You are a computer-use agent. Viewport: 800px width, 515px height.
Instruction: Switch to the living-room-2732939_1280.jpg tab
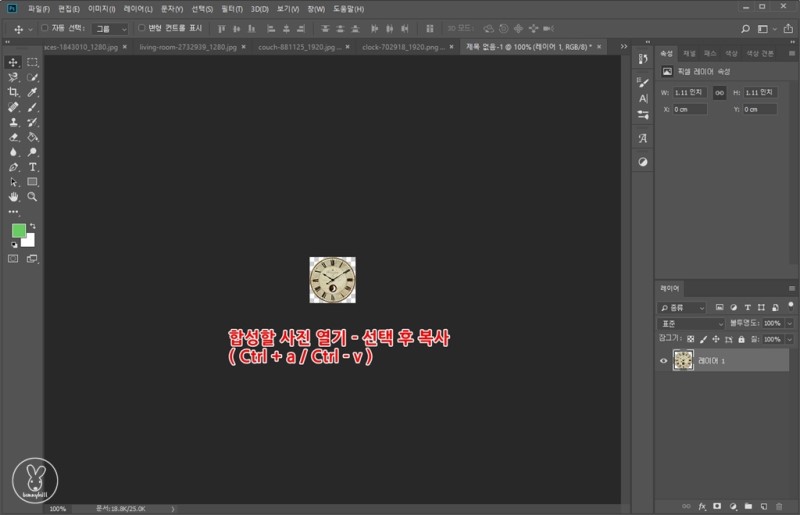188,47
